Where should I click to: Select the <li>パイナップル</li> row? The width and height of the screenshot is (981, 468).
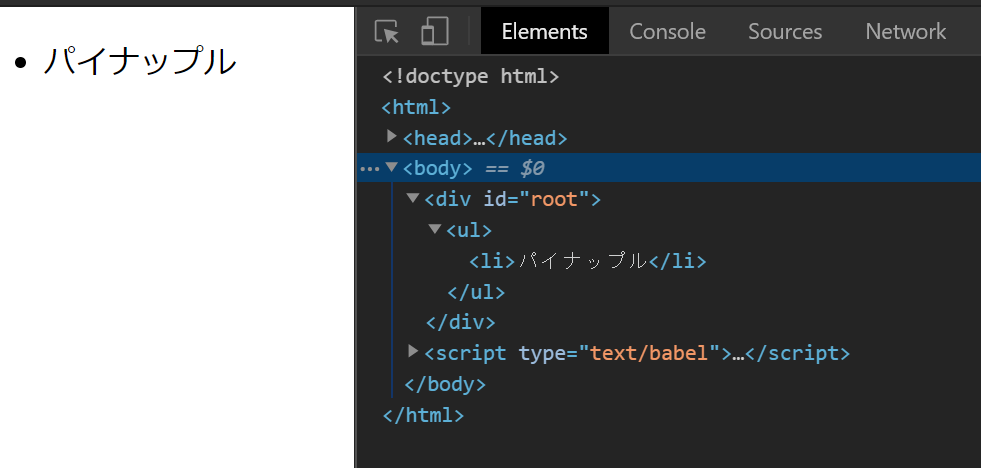click(x=587, y=261)
